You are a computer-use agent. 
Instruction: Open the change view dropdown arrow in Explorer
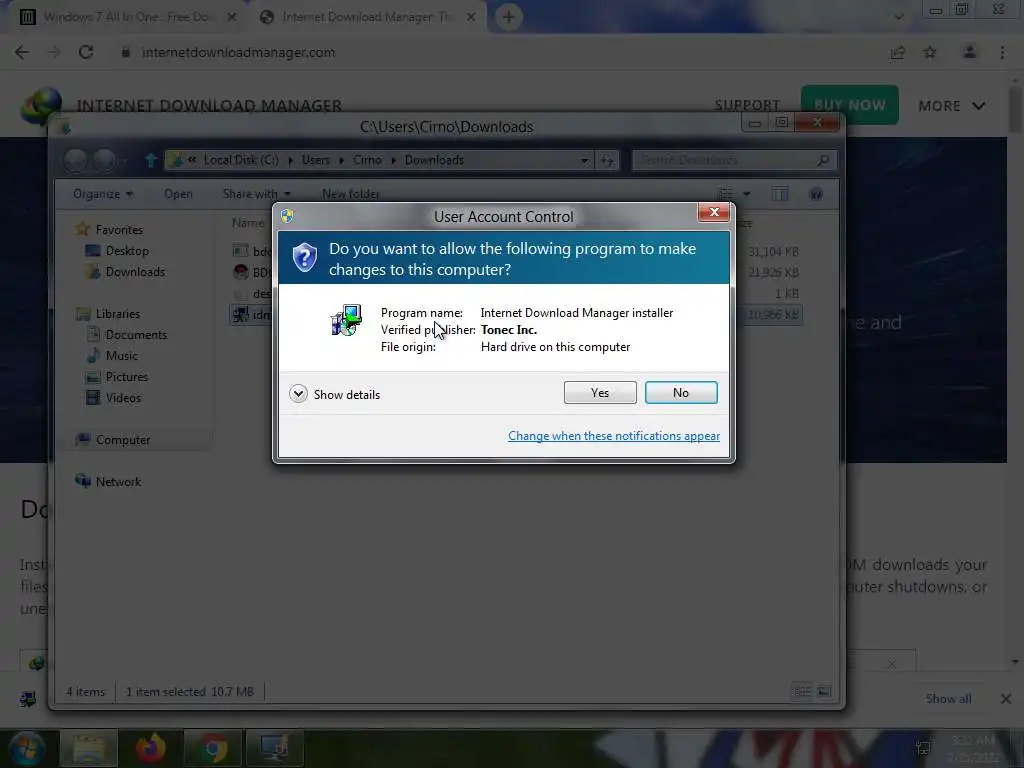[x=746, y=194]
